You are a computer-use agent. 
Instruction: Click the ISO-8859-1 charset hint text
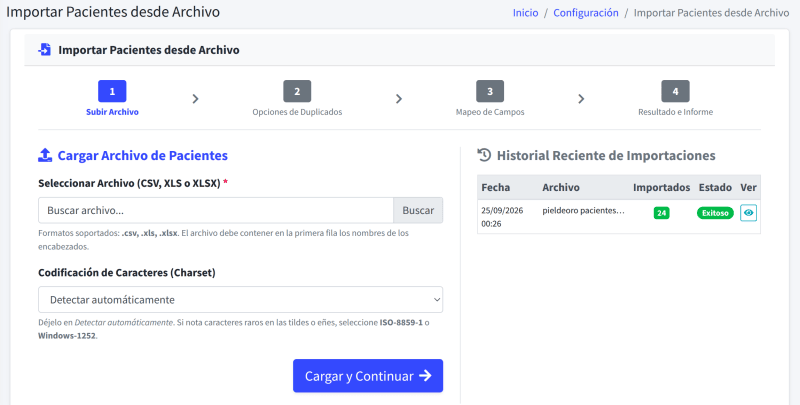401,322
